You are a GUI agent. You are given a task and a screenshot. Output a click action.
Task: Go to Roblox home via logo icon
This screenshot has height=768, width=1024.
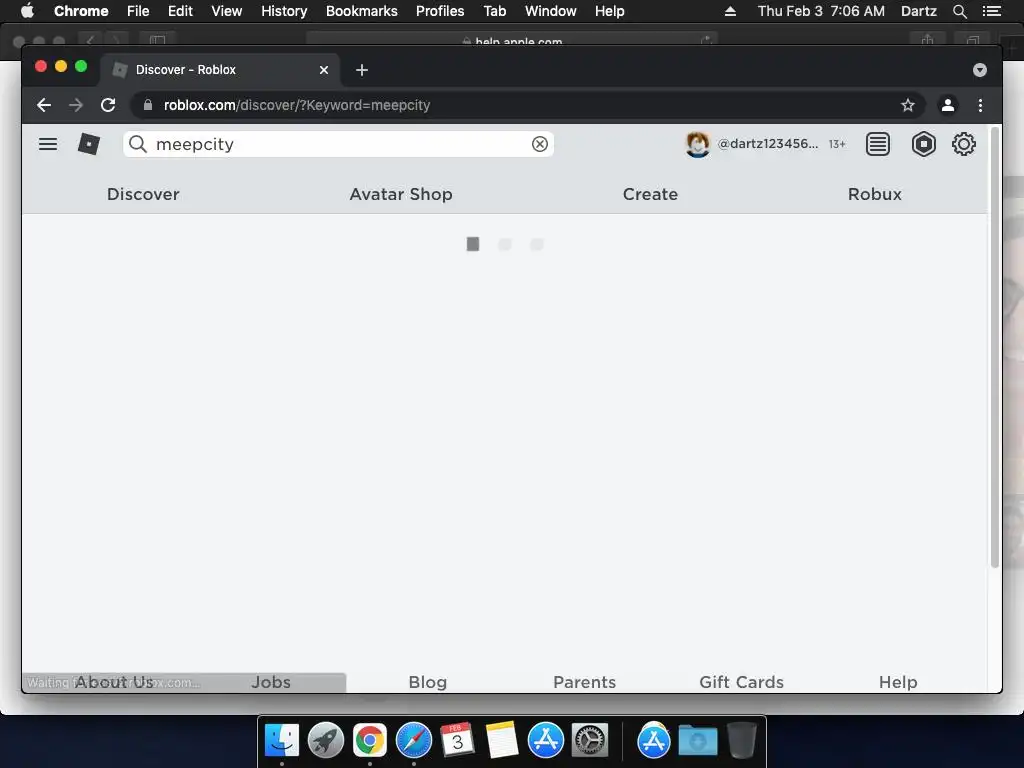coord(89,144)
